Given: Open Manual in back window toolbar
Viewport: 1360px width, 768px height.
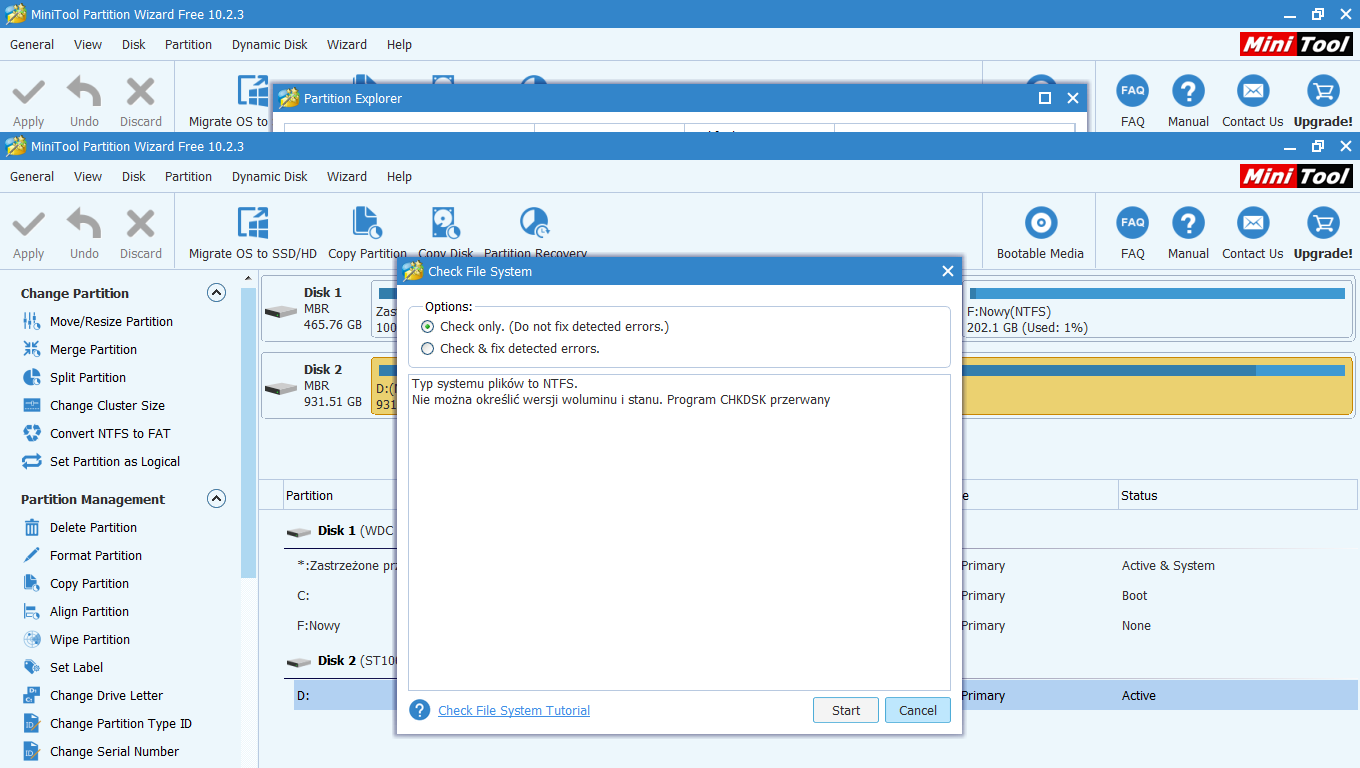Looking at the screenshot, I should (x=1188, y=100).
